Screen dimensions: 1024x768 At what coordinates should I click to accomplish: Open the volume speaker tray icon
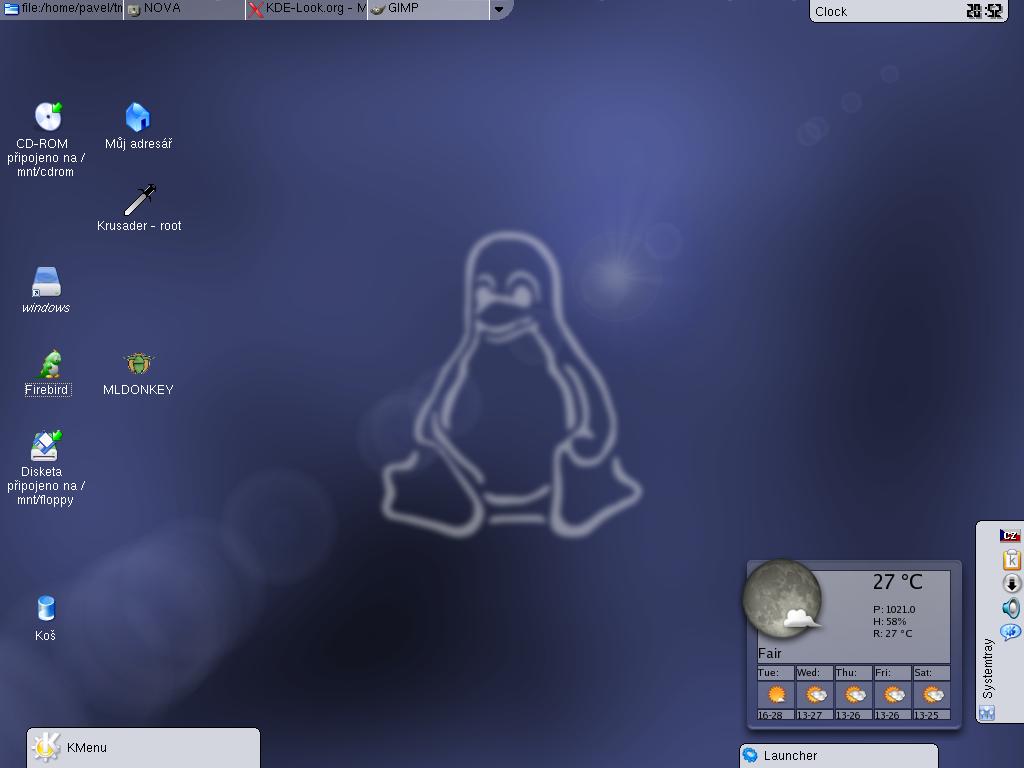coord(1011,608)
